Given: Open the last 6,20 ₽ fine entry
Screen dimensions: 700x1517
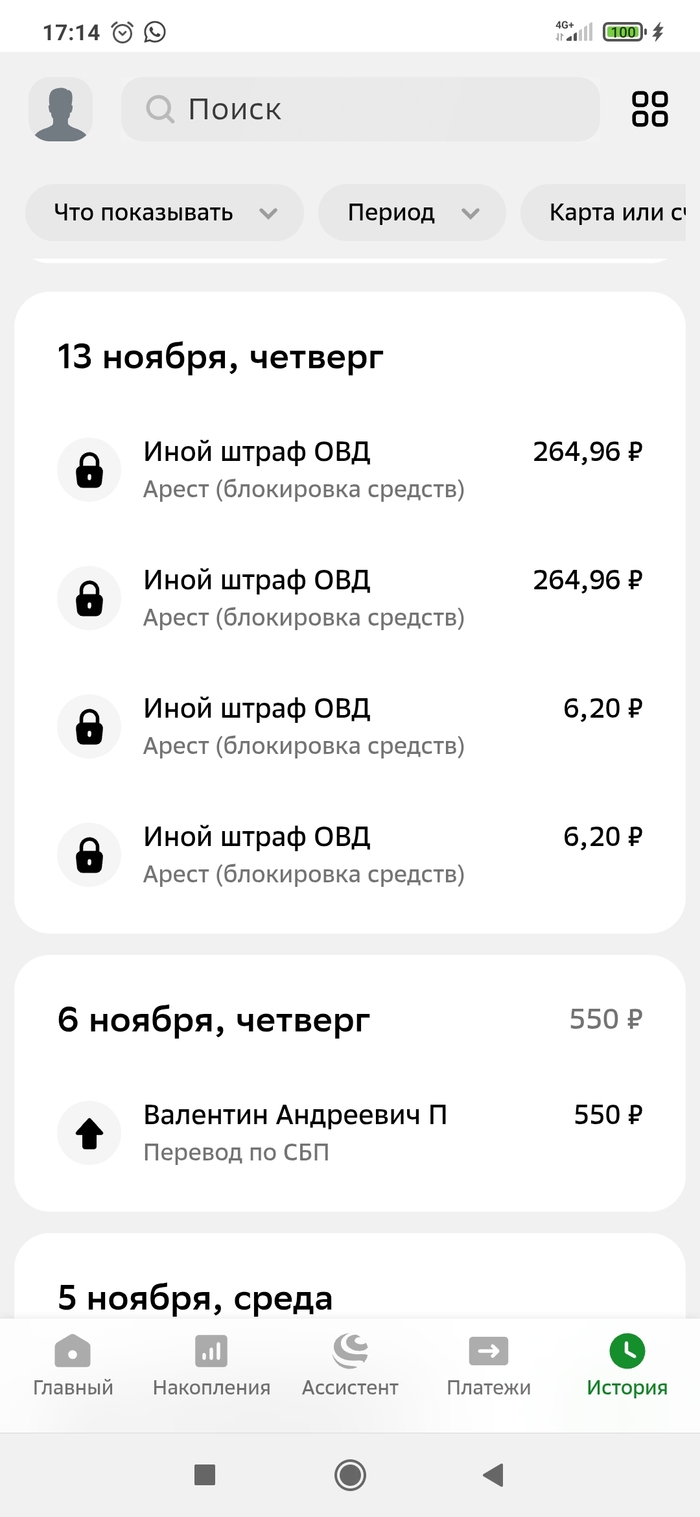Looking at the screenshot, I should tap(350, 855).
